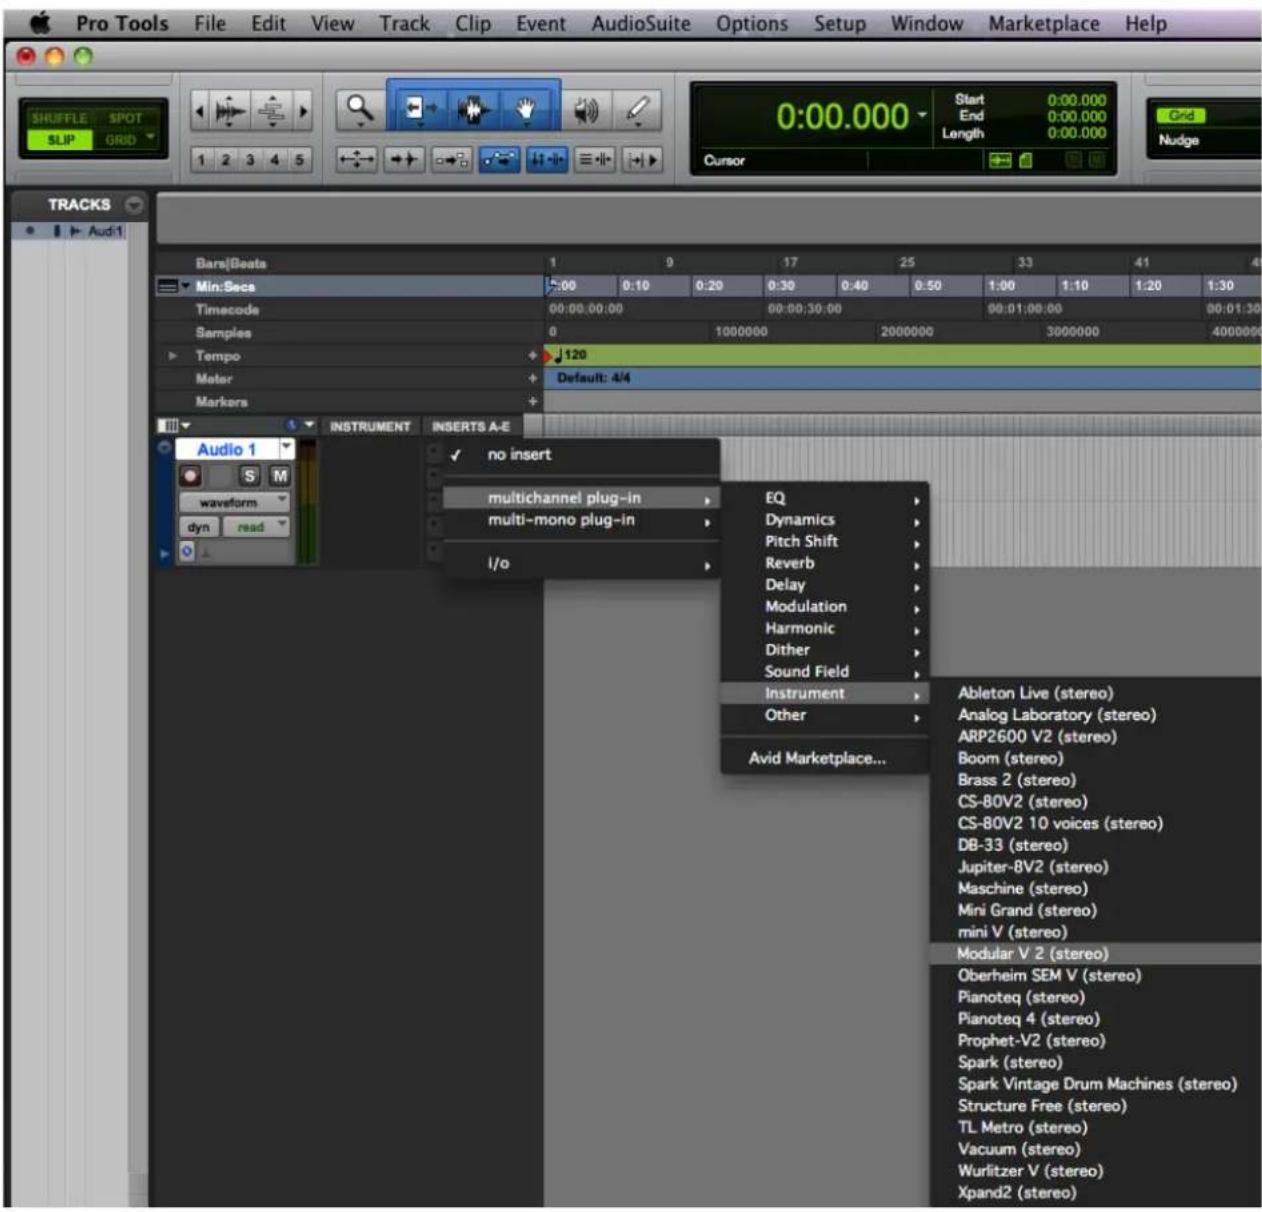Toggle Tab to Transients button
1262x1212 pixels.
pos(404,159)
